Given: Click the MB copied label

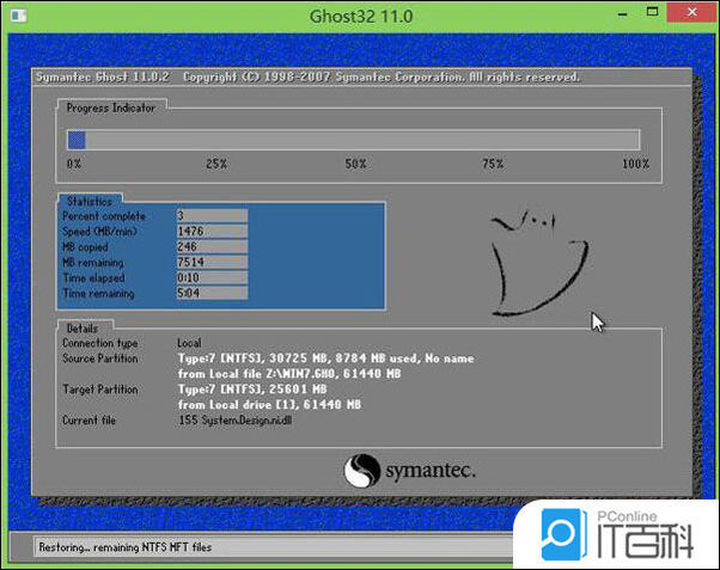Looking at the screenshot, I should point(85,247).
